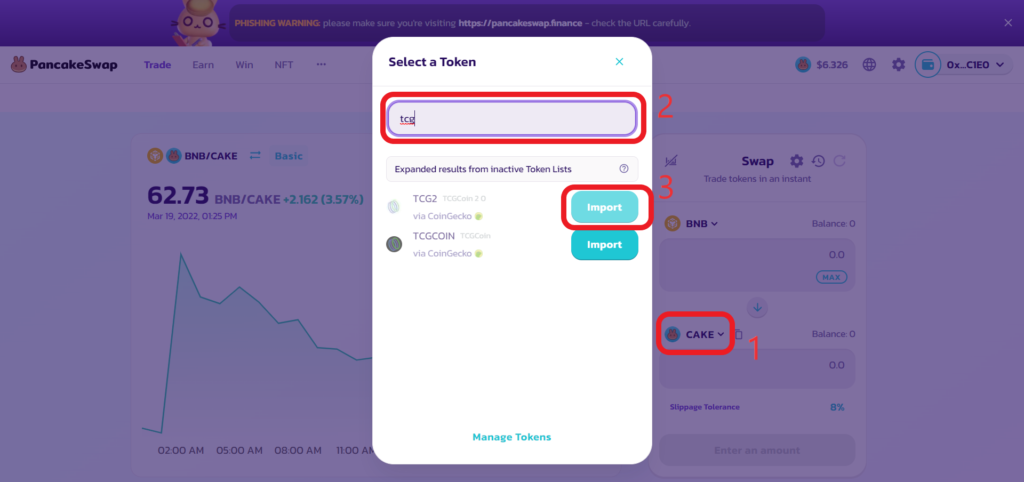Click the token search input field
1024x482 pixels.
coord(512,119)
